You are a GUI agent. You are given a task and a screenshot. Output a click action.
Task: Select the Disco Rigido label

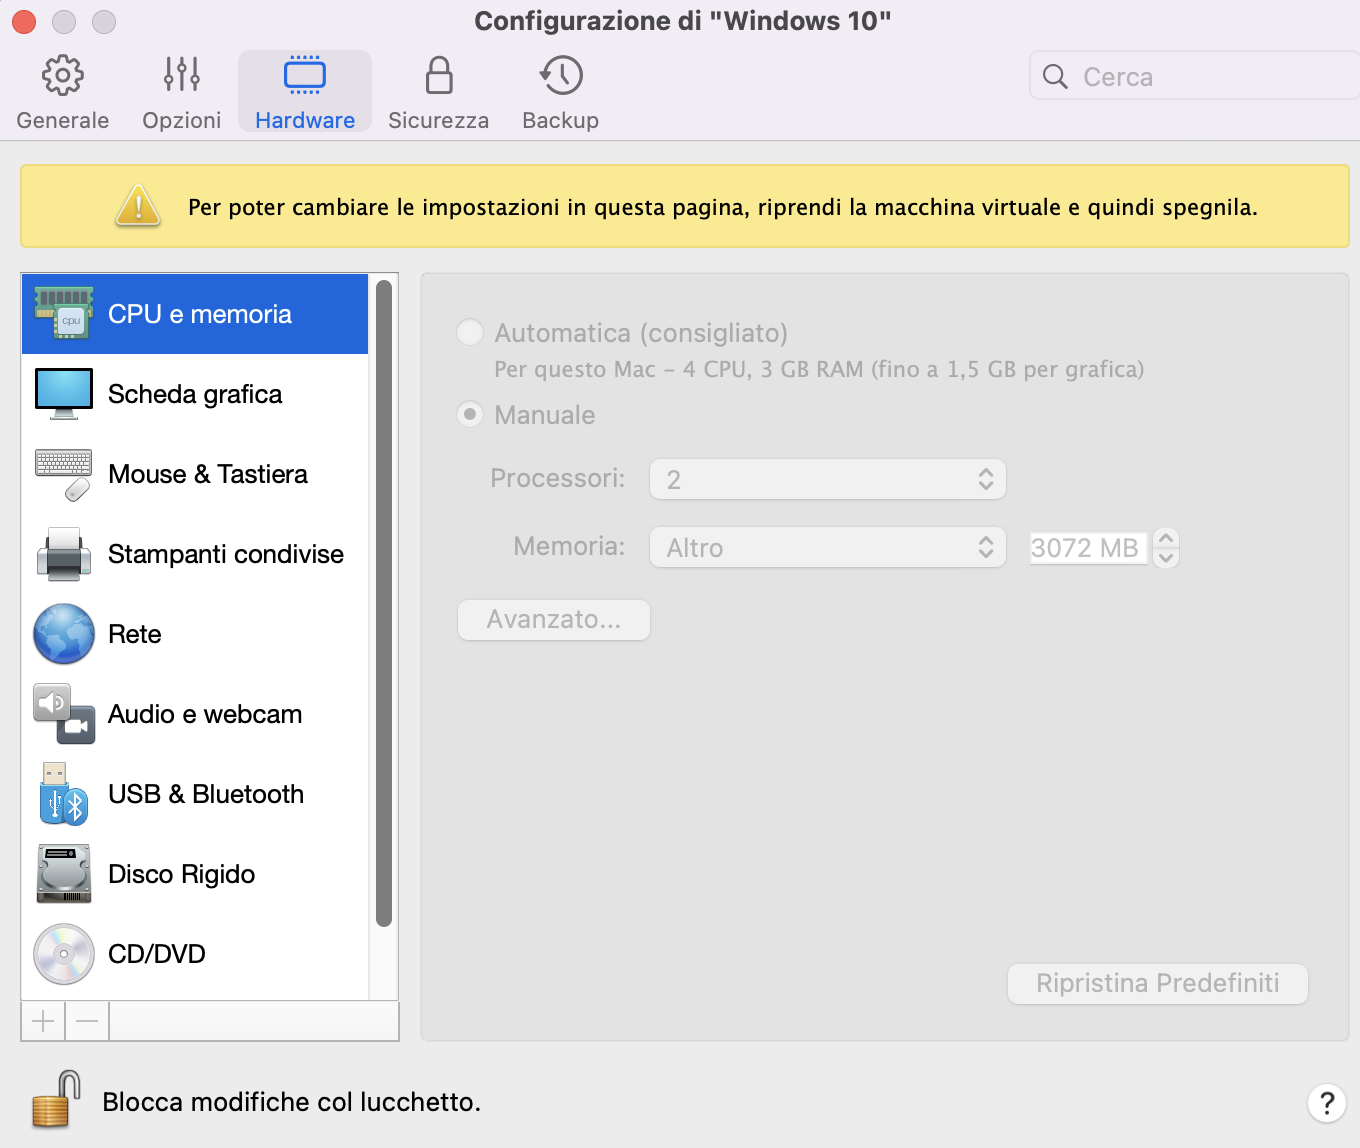182,874
